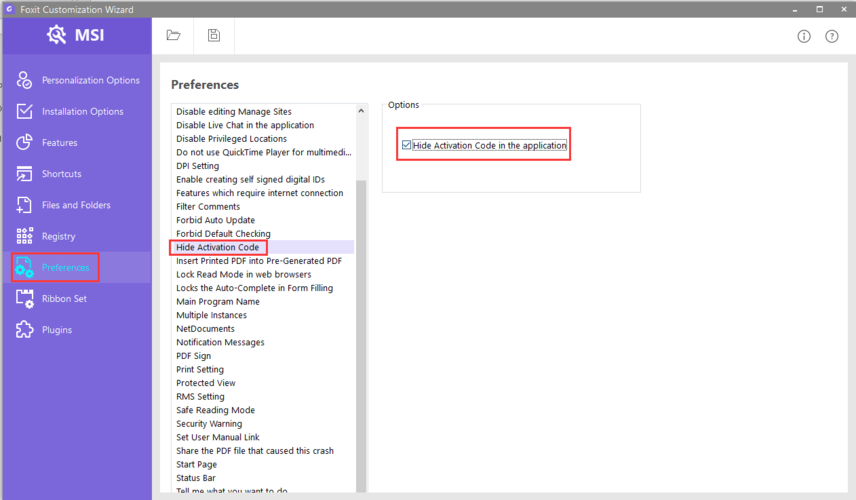Select Forbid Auto Update preference
856x500 pixels.
(x=215, y=220)
